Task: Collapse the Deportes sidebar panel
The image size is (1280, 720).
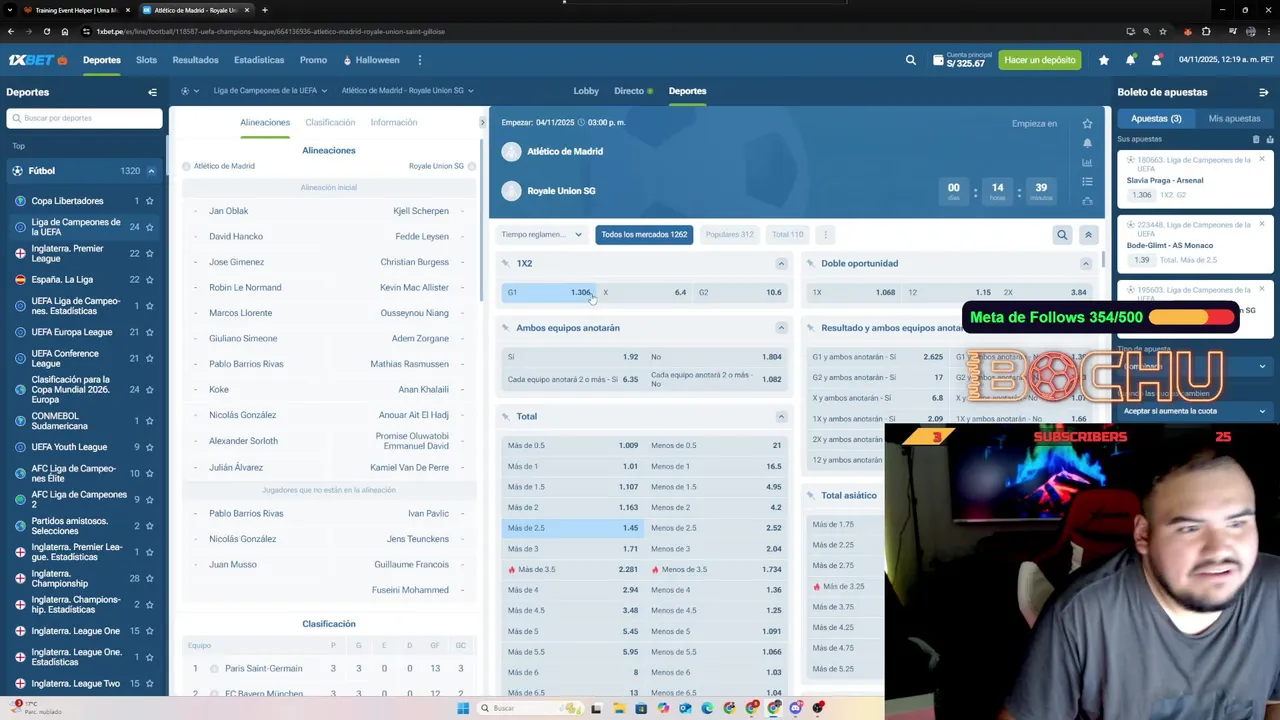Action: (152, 92)
